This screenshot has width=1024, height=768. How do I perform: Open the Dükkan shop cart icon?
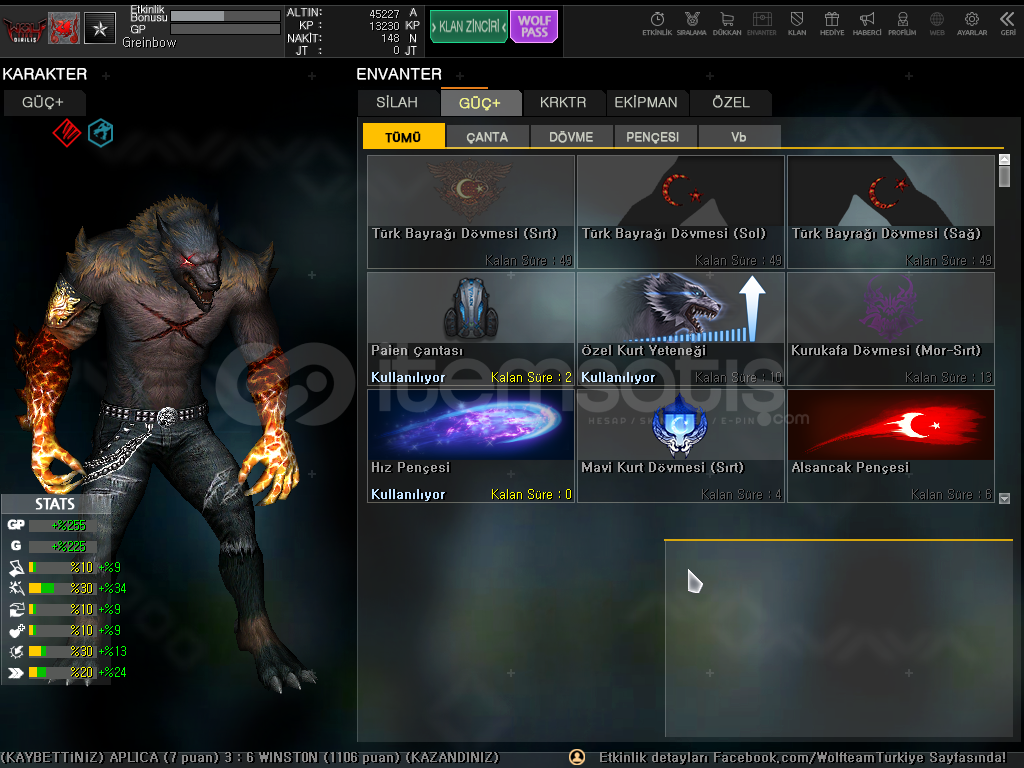click(x=727, y=24)
